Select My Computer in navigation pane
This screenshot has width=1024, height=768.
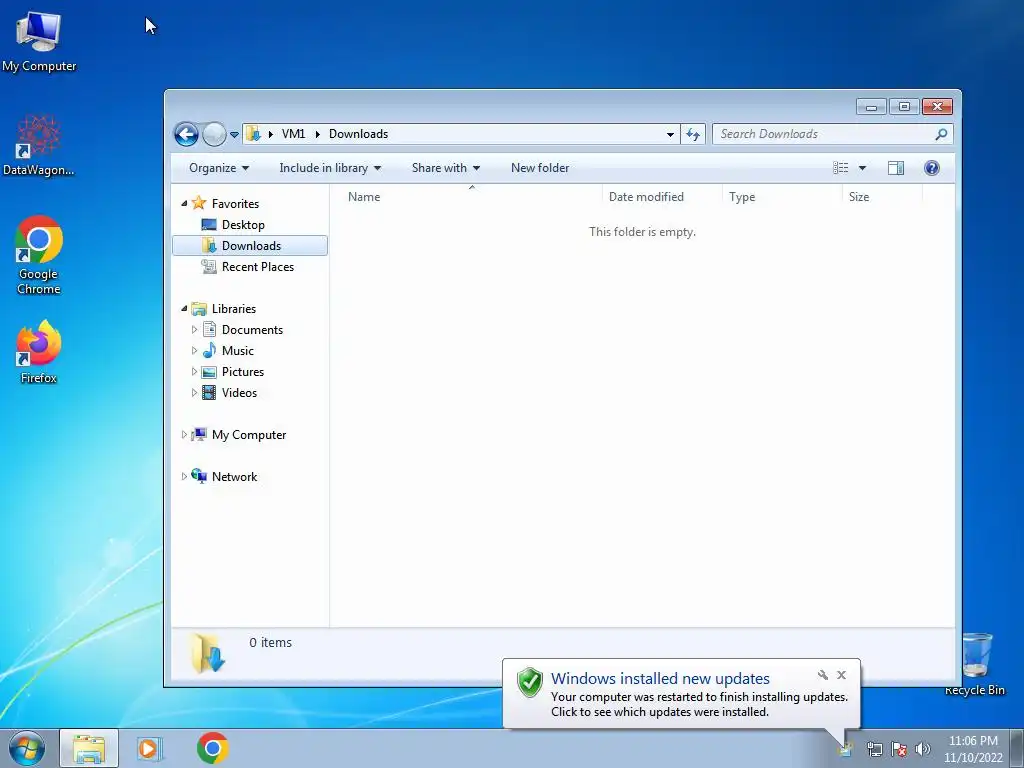pos(249,435)
